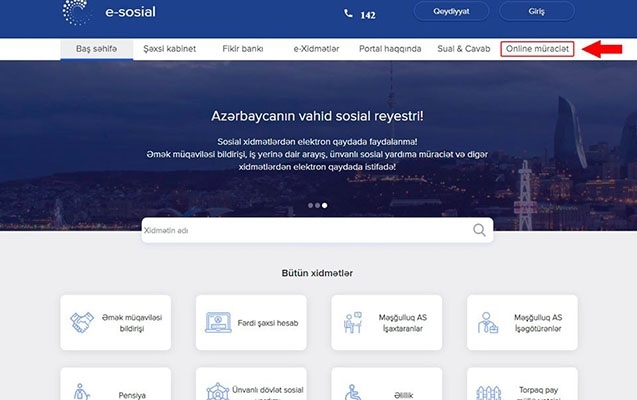
Task: Open the e-Xidmətlər menu
Action: [316, 49]
